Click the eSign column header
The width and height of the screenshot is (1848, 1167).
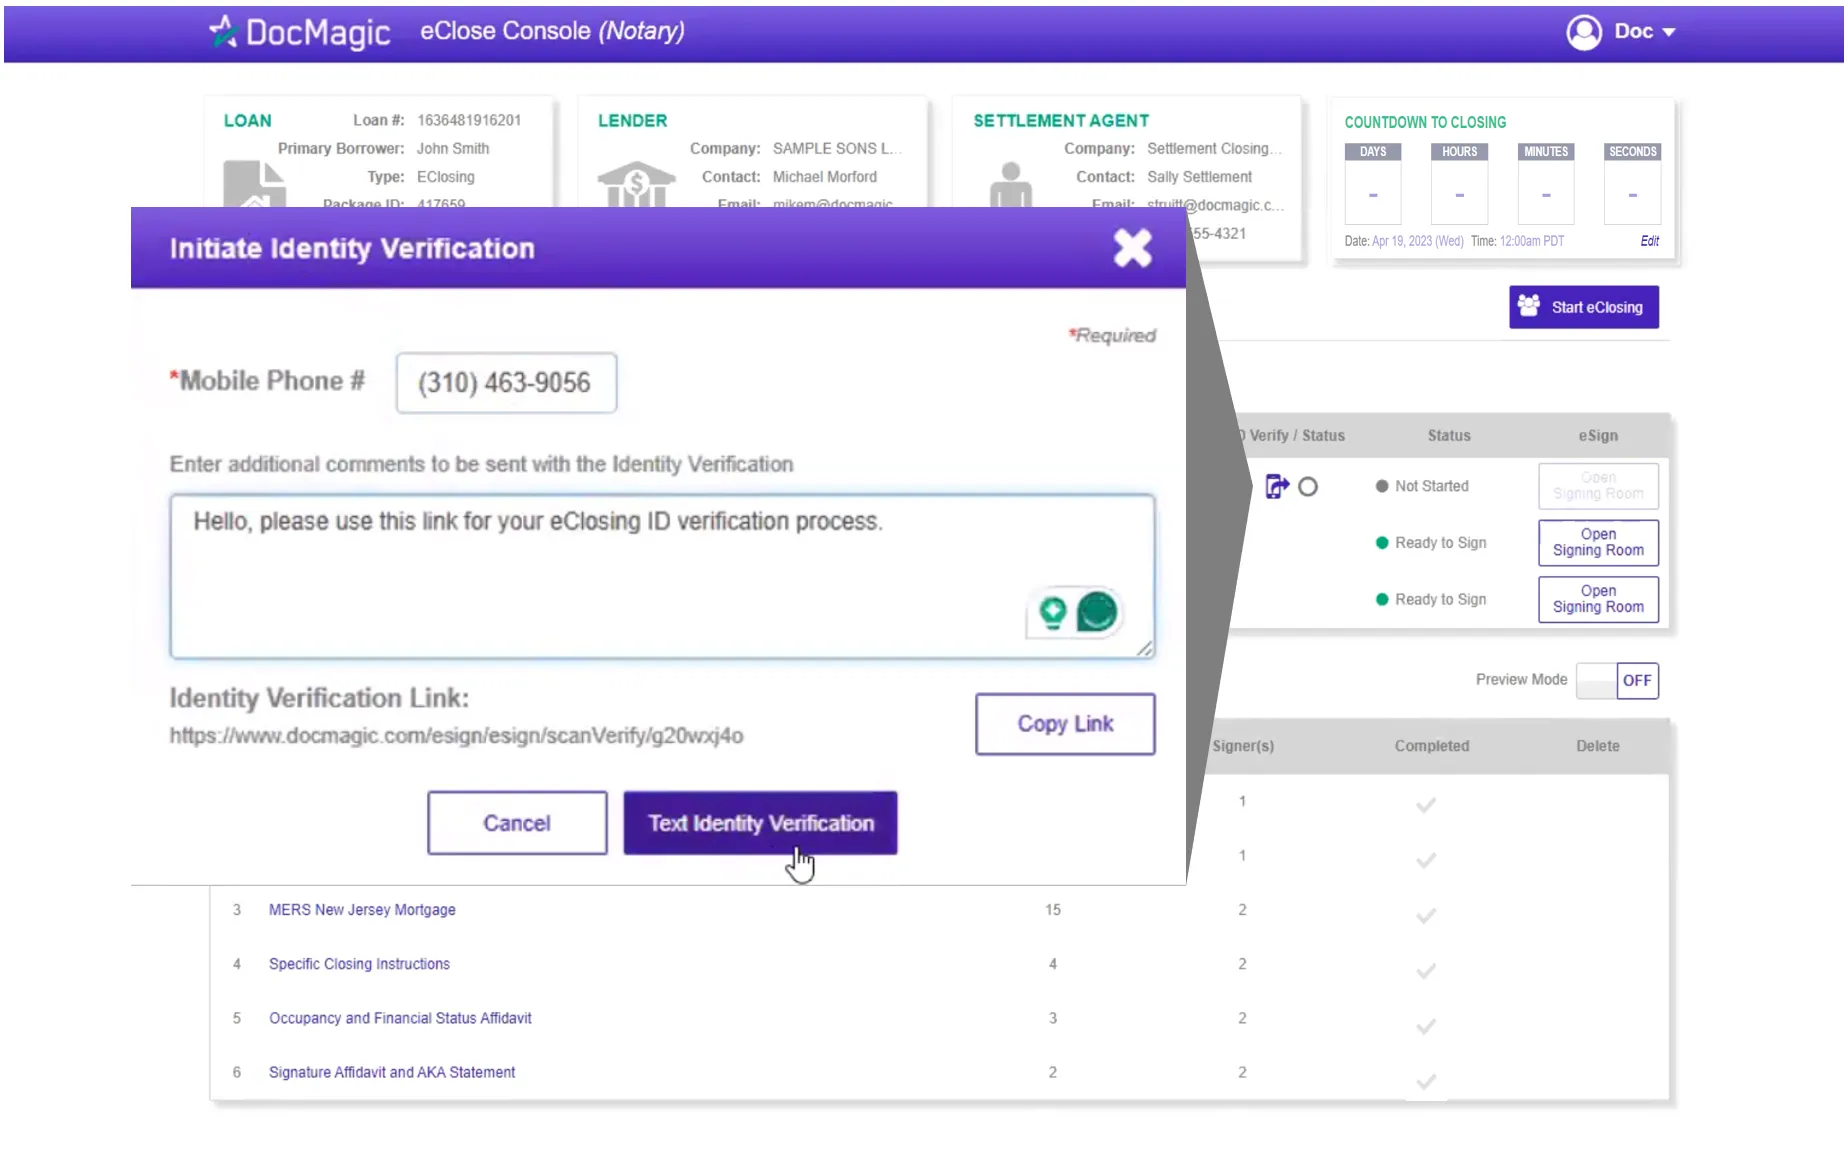[1598, 436]
